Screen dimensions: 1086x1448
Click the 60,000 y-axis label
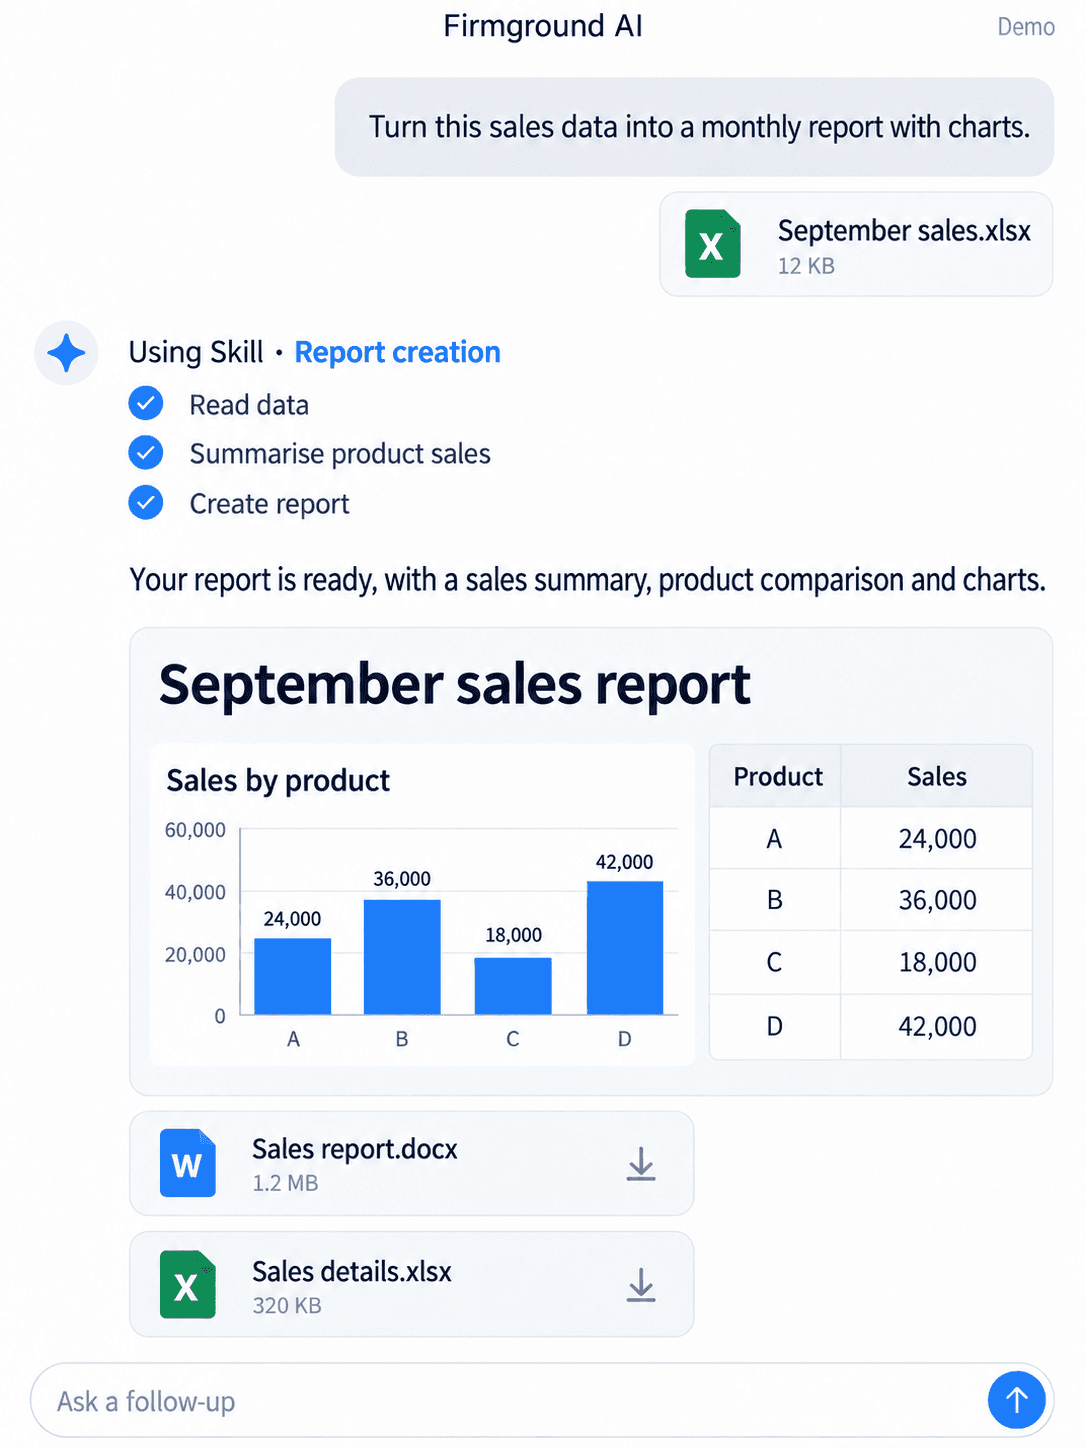[x=195, y=830]
